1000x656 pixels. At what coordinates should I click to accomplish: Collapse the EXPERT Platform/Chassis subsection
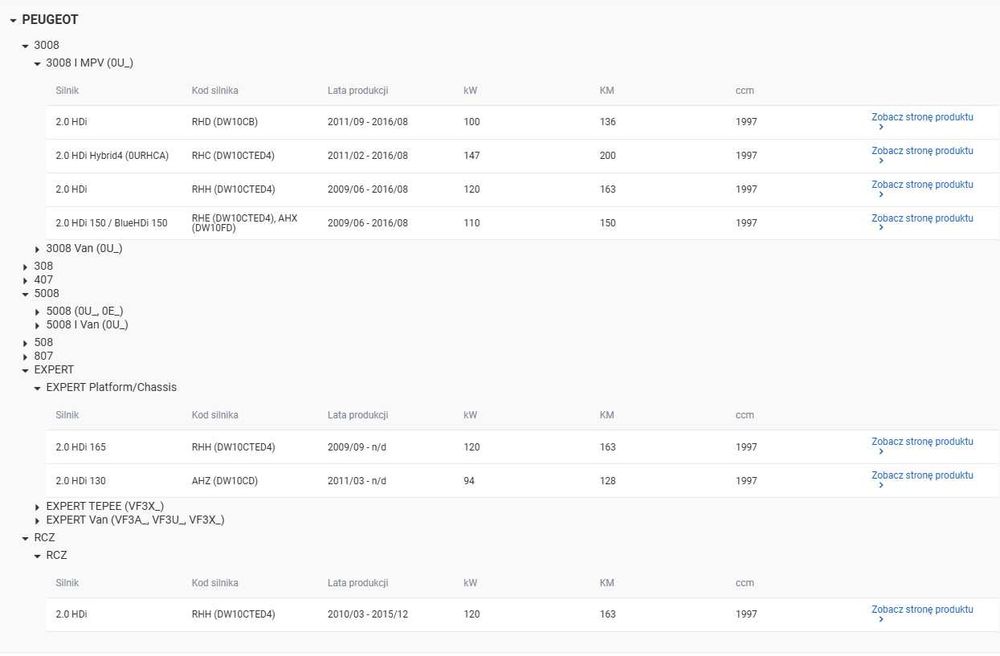pyautogui.click(x=37, y=388)
